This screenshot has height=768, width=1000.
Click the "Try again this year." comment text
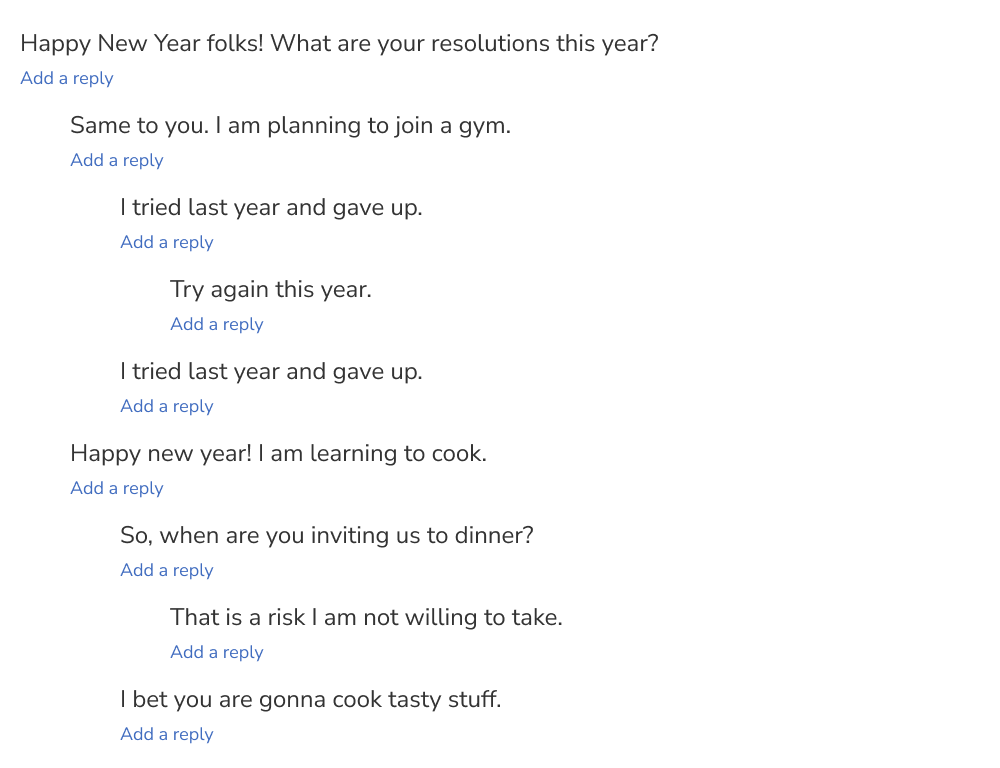click(271, 290)
